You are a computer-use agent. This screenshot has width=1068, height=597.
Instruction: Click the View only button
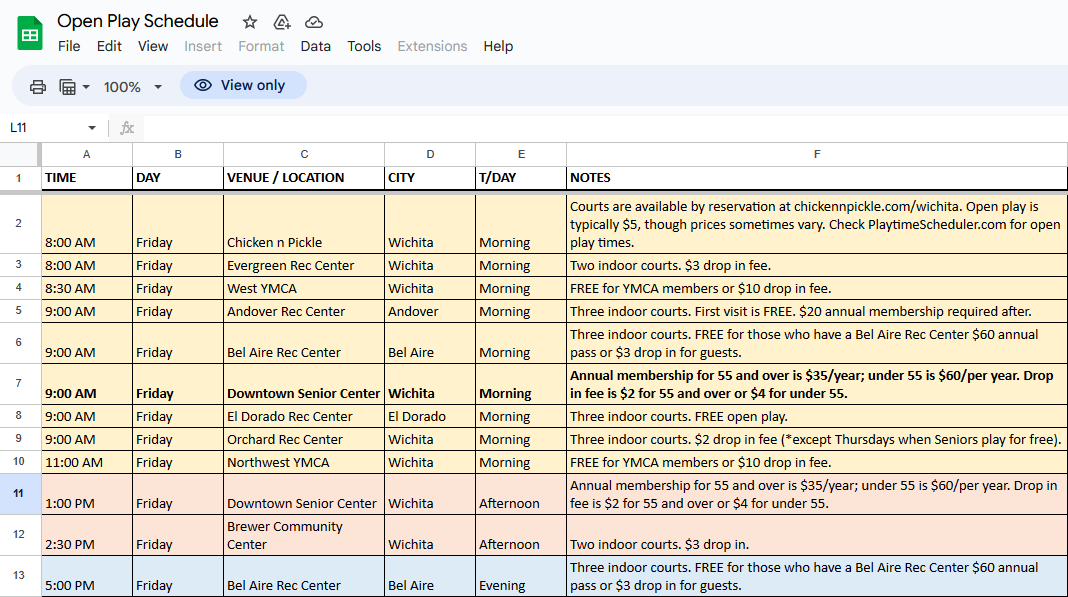243,85
